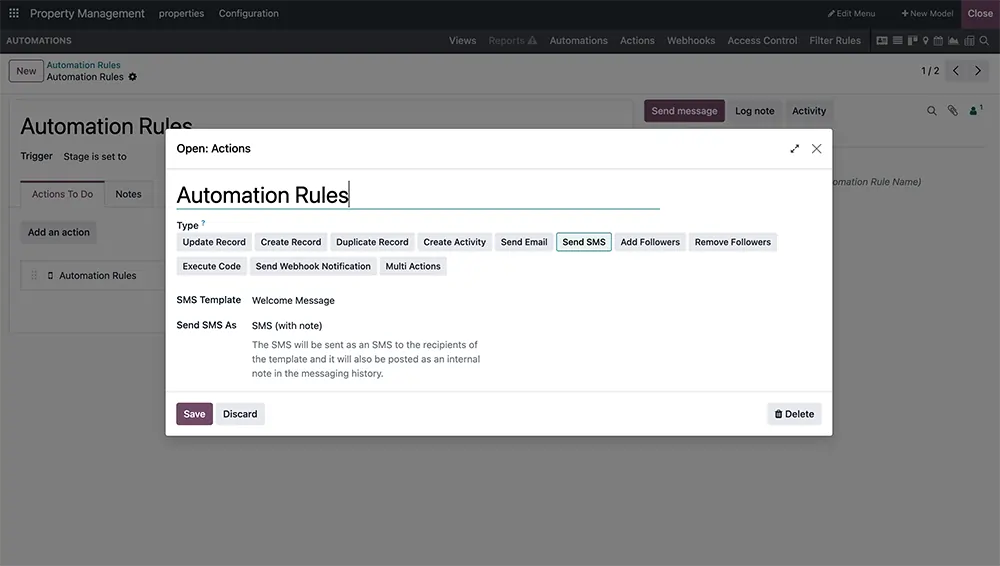Image resolution: width=1000 pixels, height=566 pixels.
Task: Select Create Record action type
Action: 291,242
